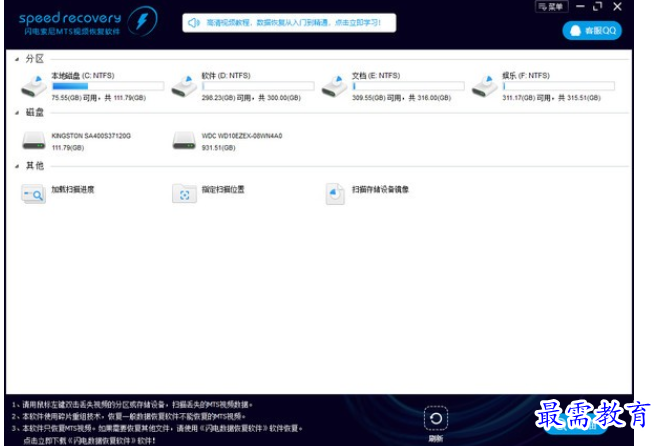The image size is (659, 446).
Task: Click the speaker icon in tutorial banner
Action: pos(194,23)
